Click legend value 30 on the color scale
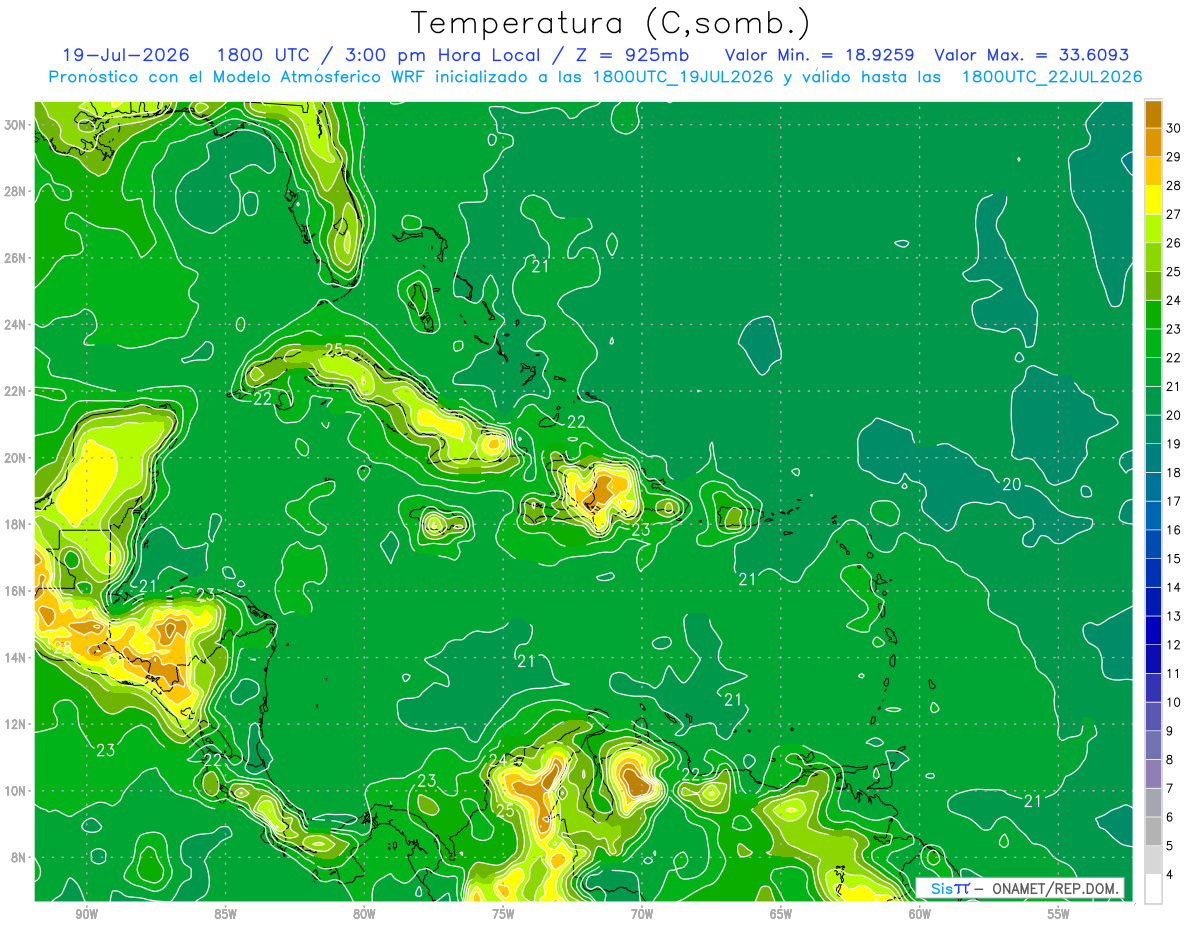This screenshot has height=927, width=1200. pyautogui.click(x=1174, y=128)
